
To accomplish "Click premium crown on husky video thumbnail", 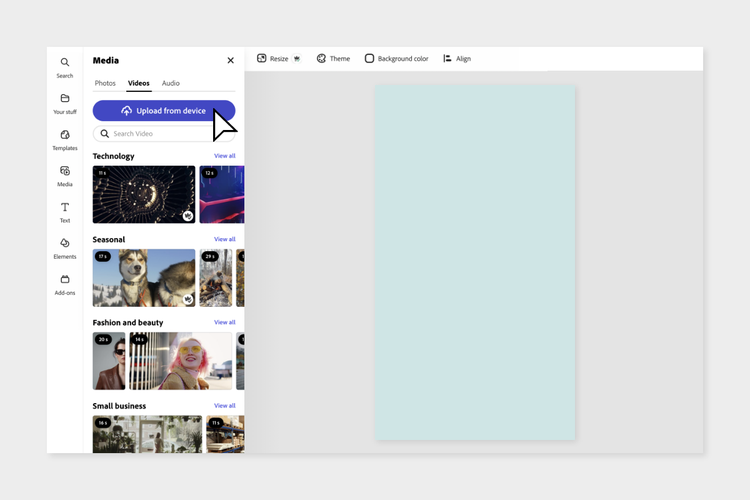I will (188, 299).
